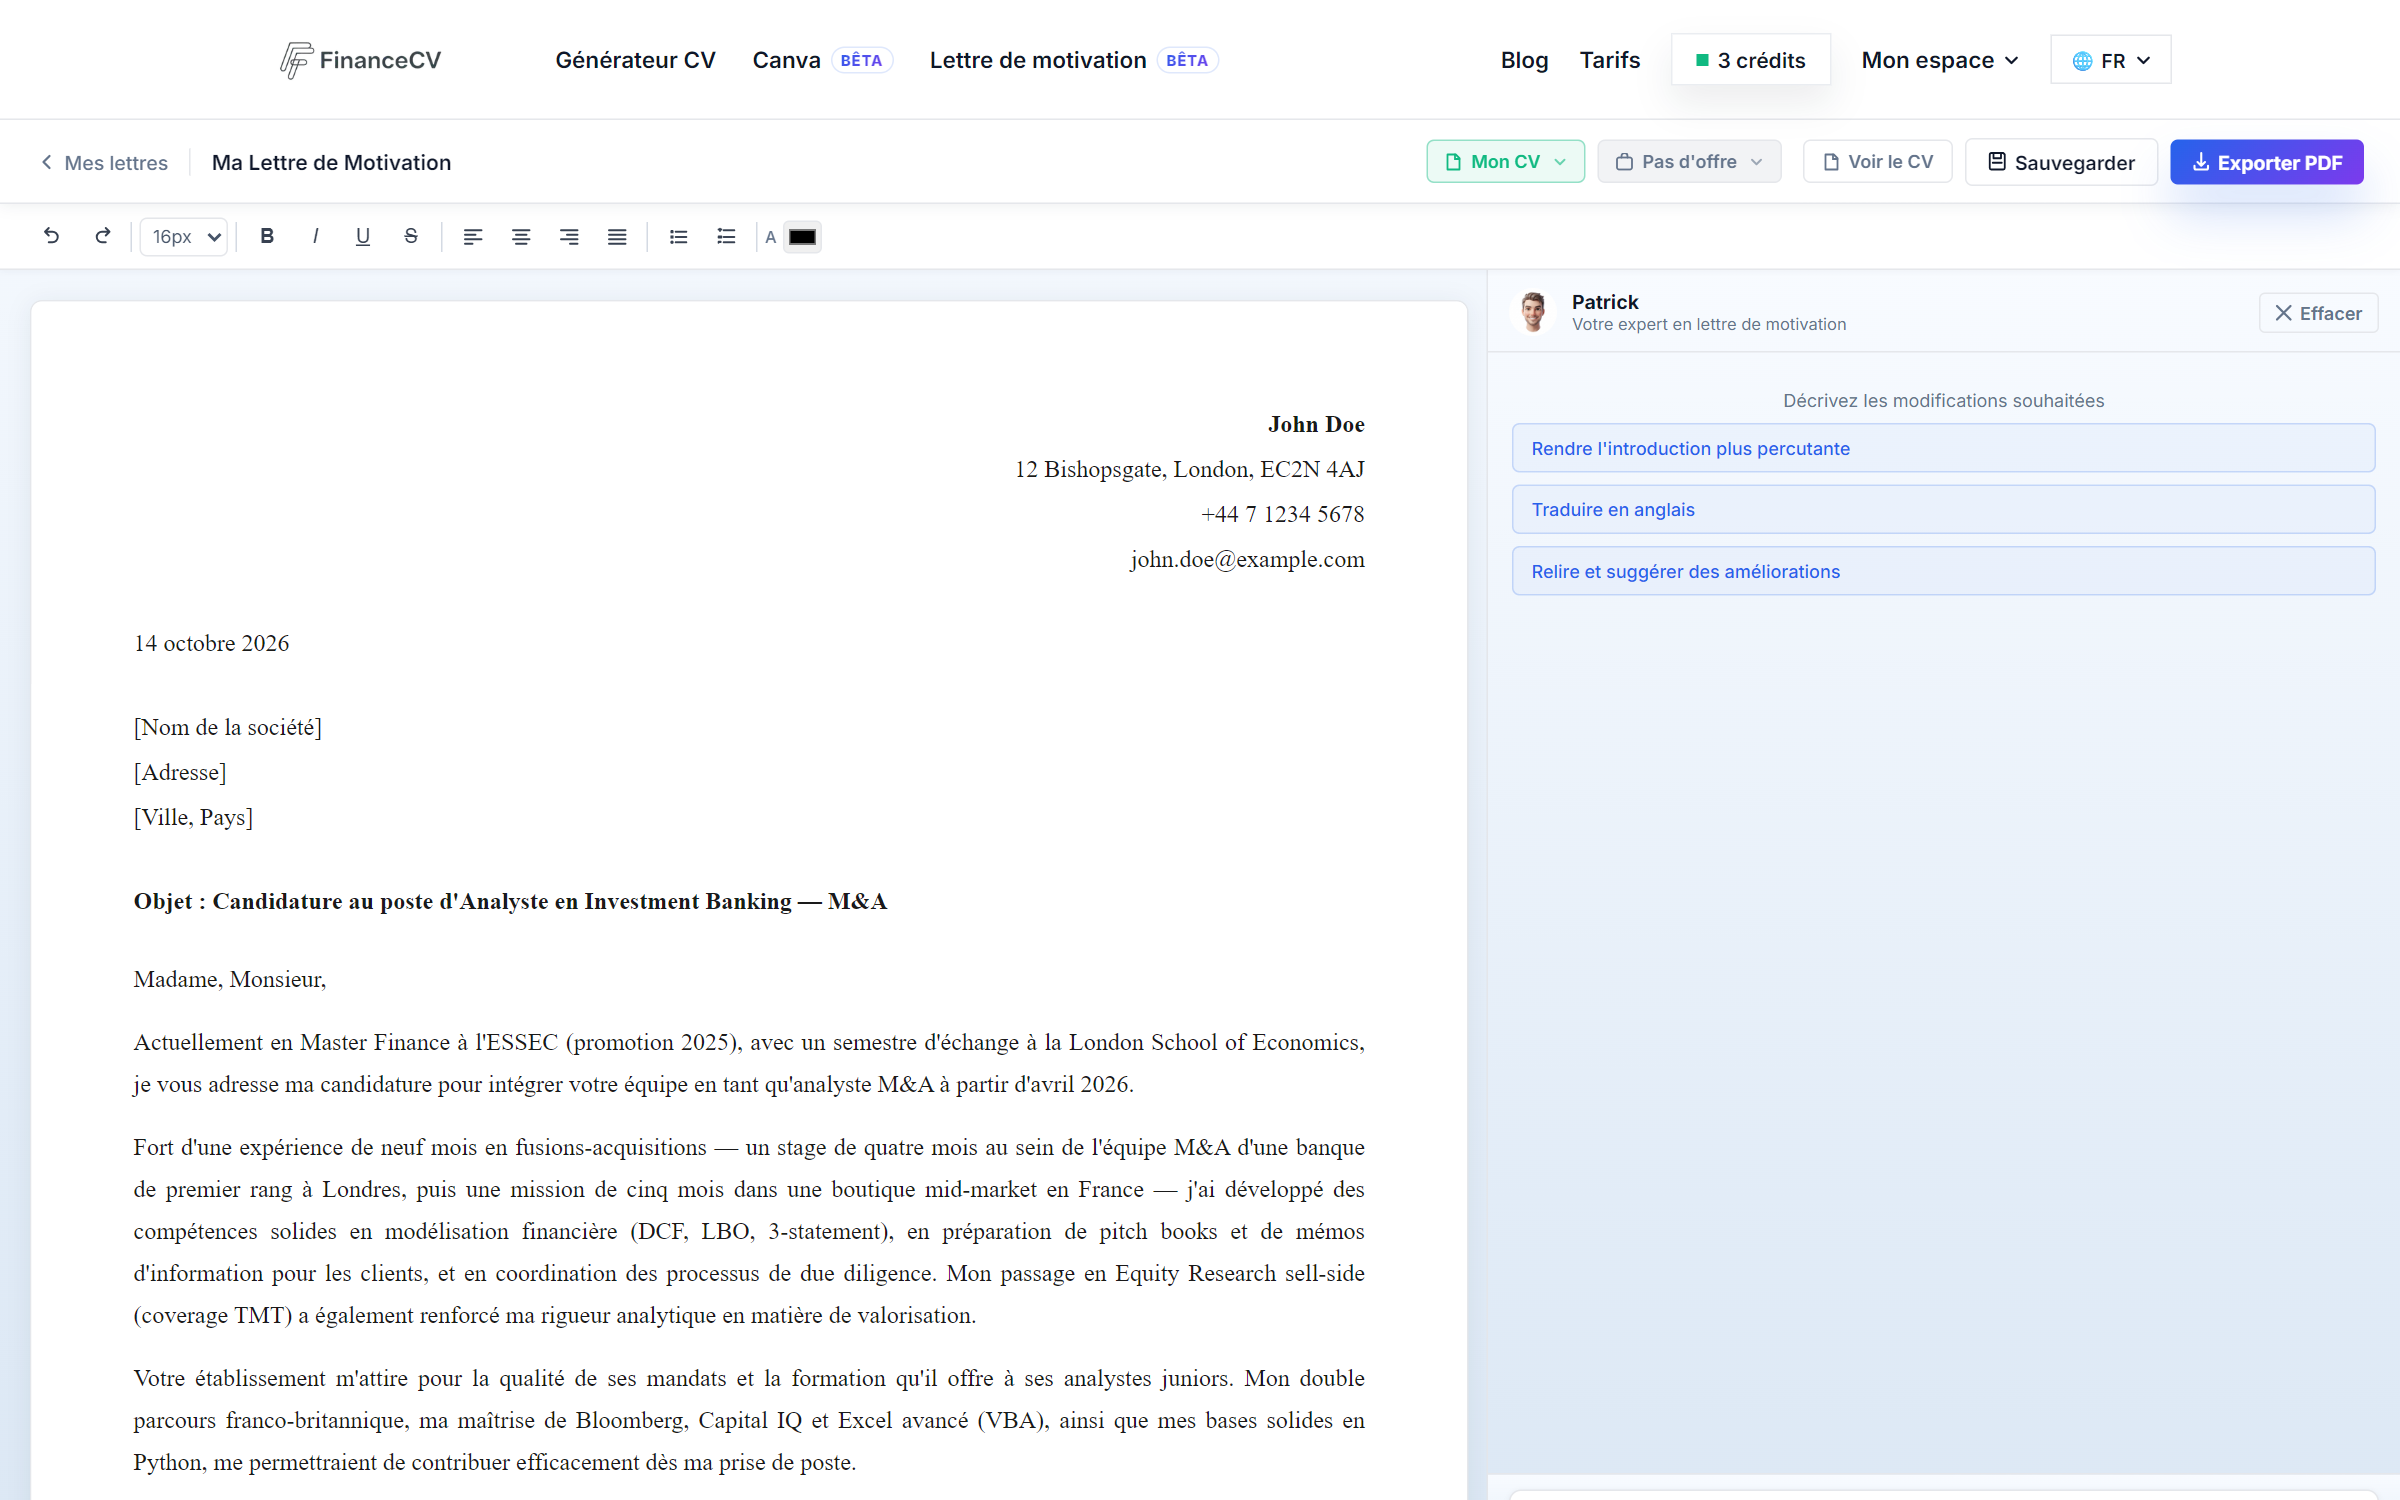The height and width of the screenshot is (1500, 2400).
Task: Click the 'Madame, Monsieur,' greeting
Action: click(x=230, y=980)
